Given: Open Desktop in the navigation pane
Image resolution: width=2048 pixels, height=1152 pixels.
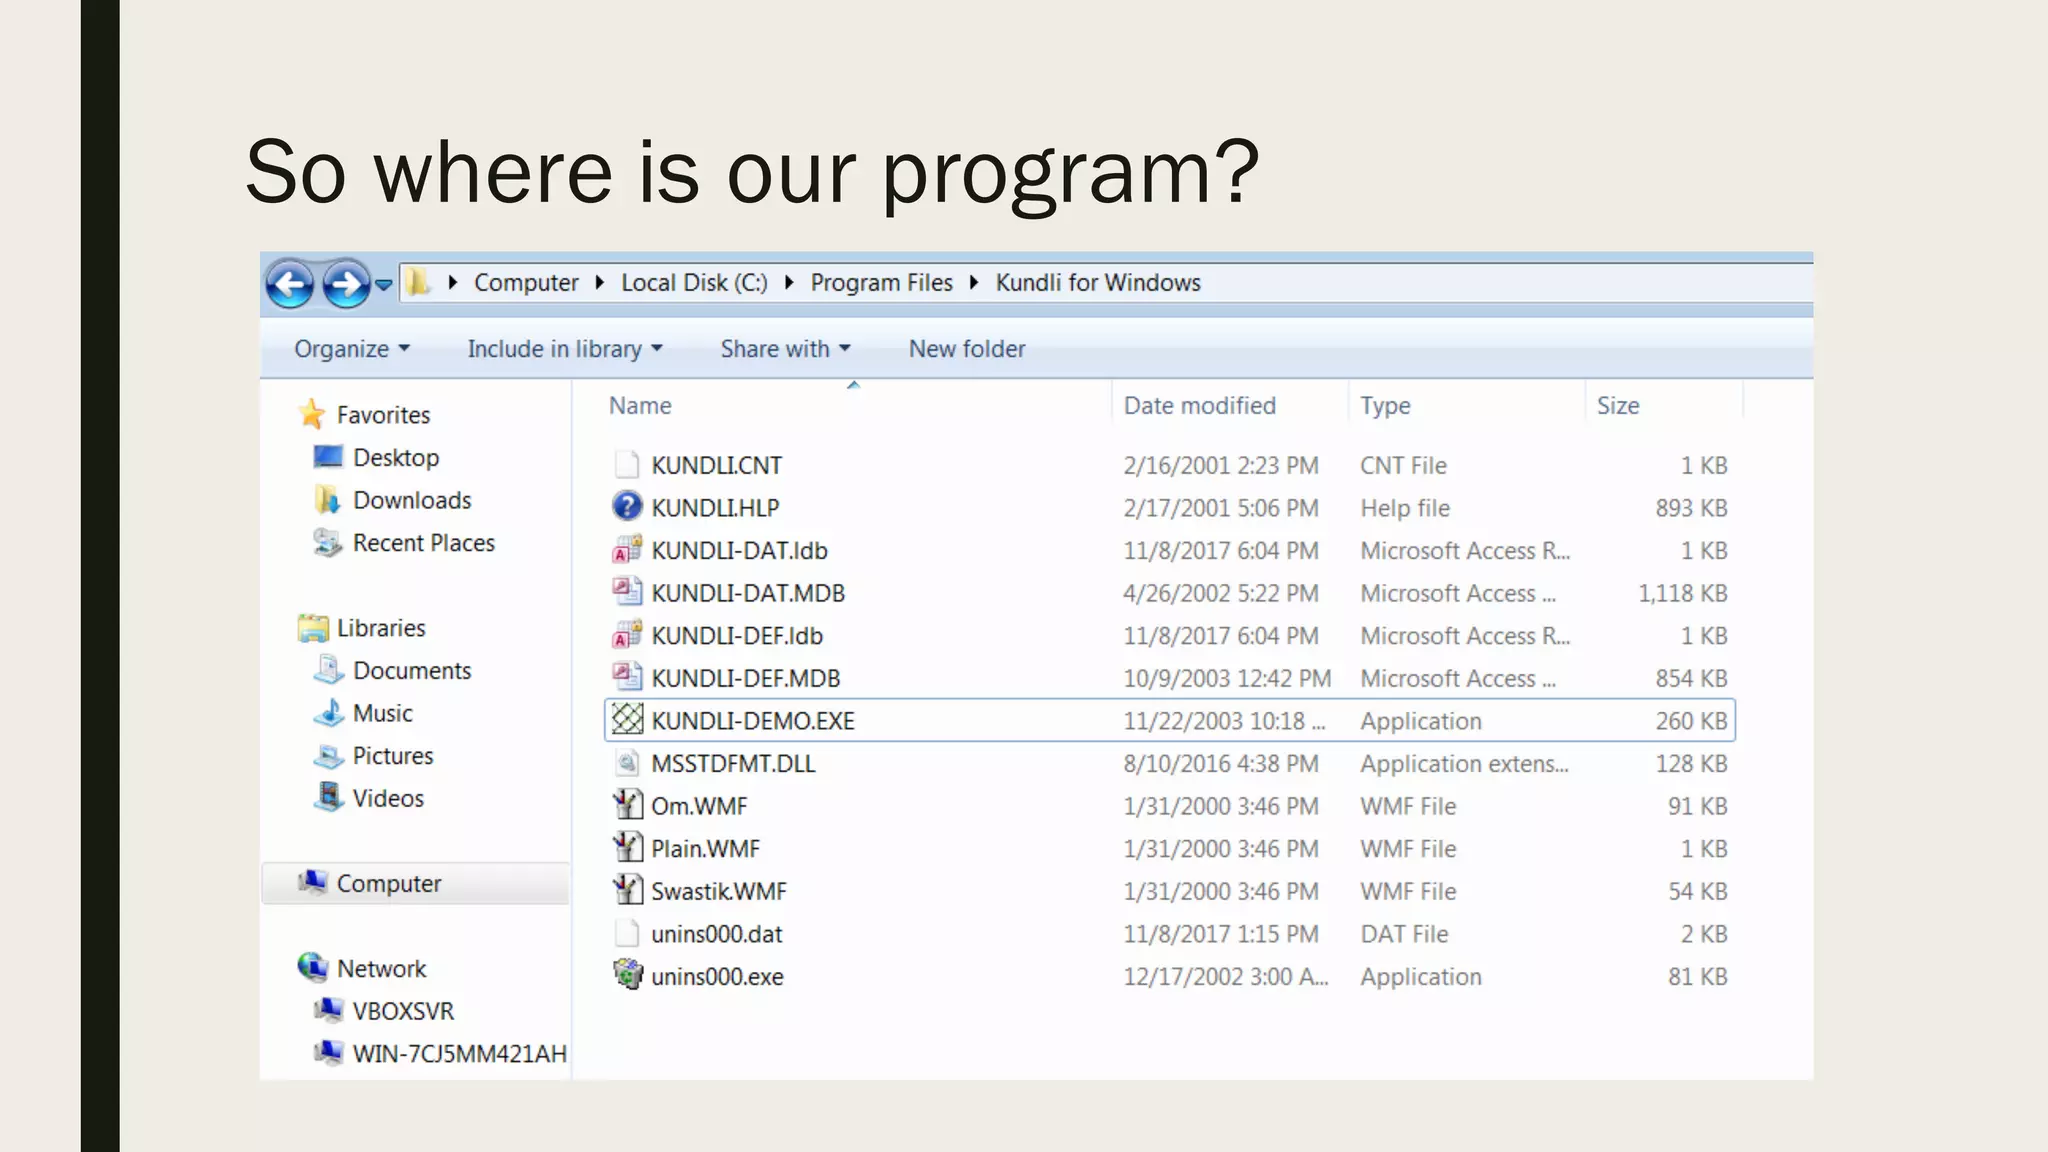Looking at the screenshot, I should tap(396, 458).
